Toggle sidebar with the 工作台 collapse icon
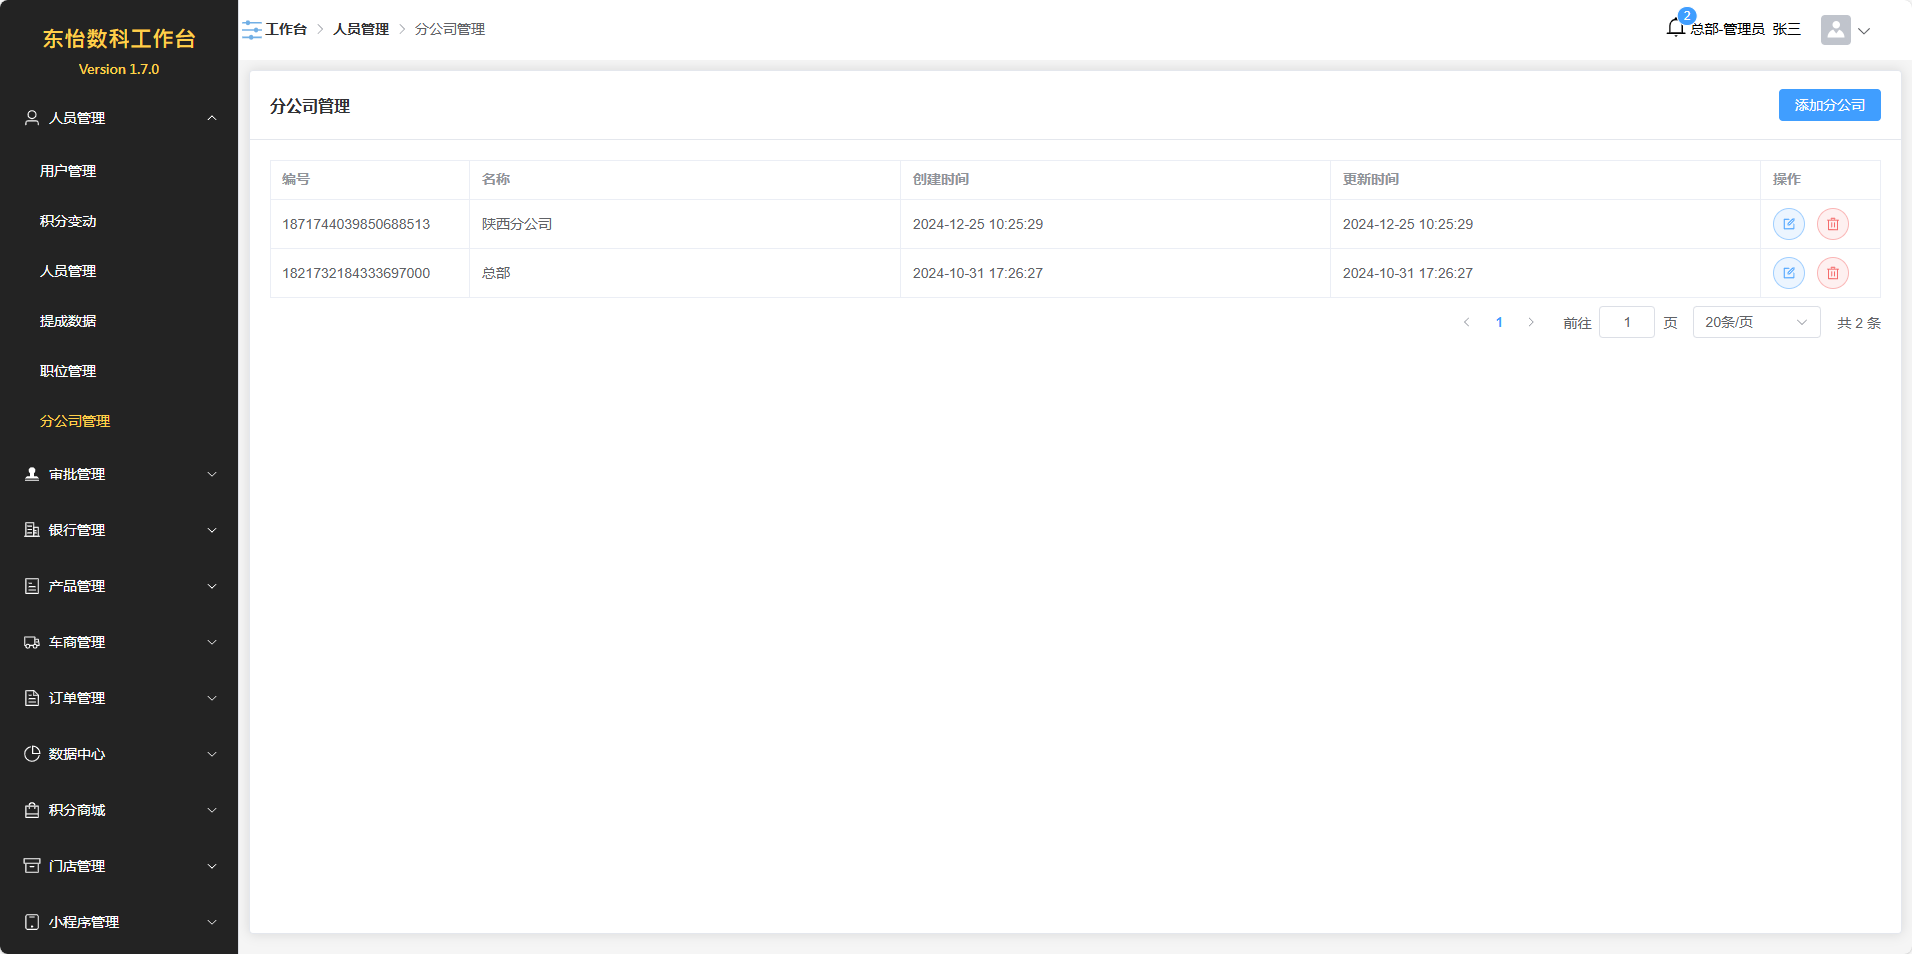The image size is (1912, 954). 251,30
